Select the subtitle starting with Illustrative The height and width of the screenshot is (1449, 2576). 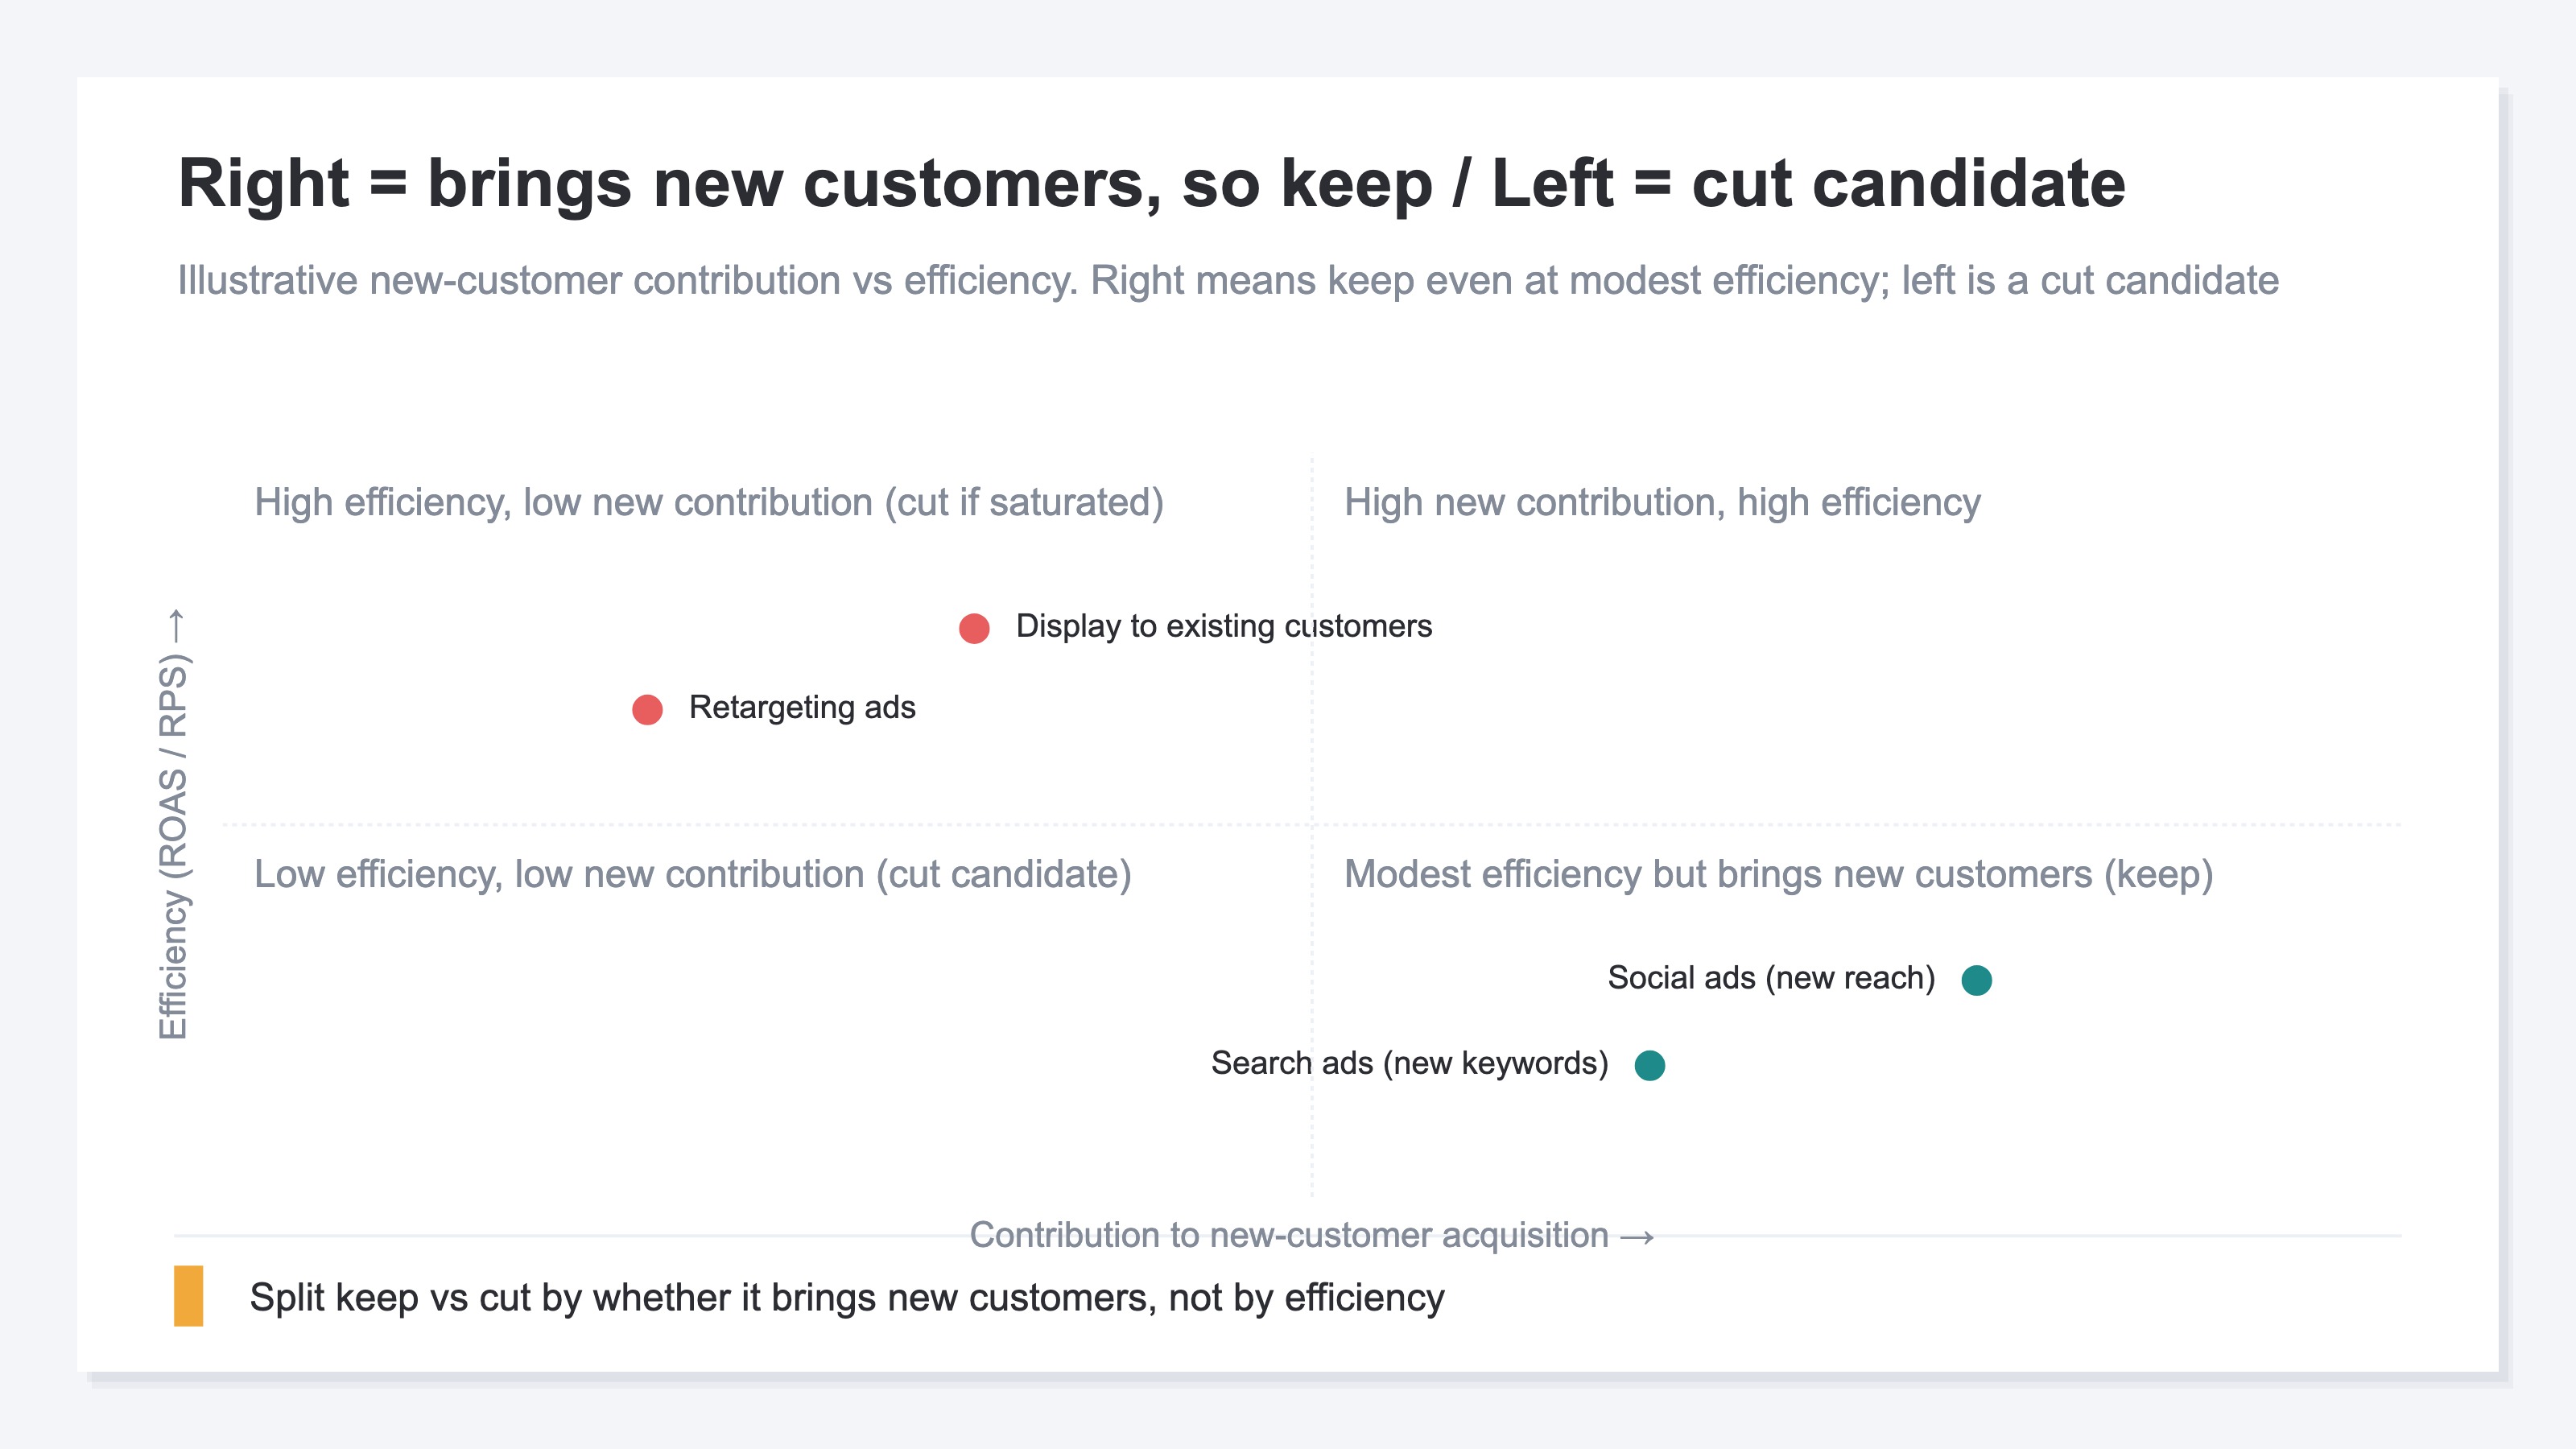click(1228, 281)
